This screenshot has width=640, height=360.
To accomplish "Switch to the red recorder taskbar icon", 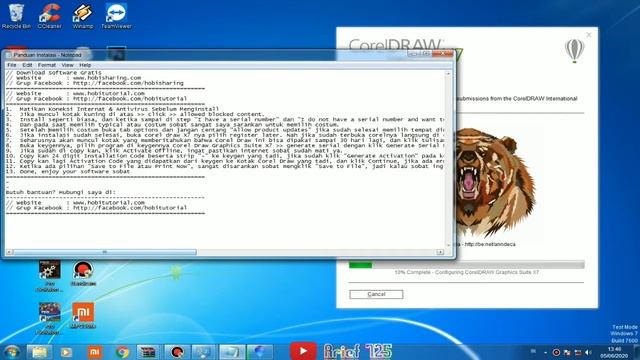I will point(177,352).
